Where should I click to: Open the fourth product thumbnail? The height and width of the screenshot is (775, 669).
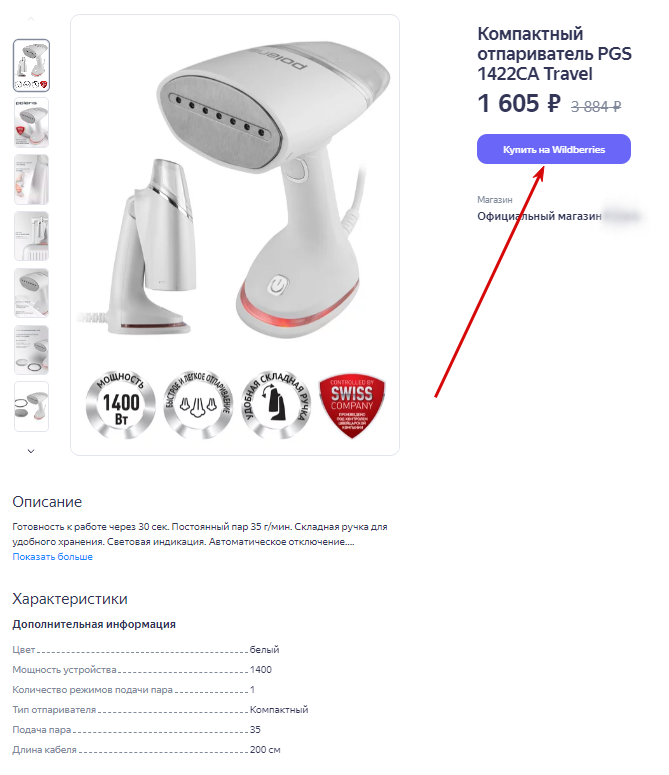(x=31, y=236)
